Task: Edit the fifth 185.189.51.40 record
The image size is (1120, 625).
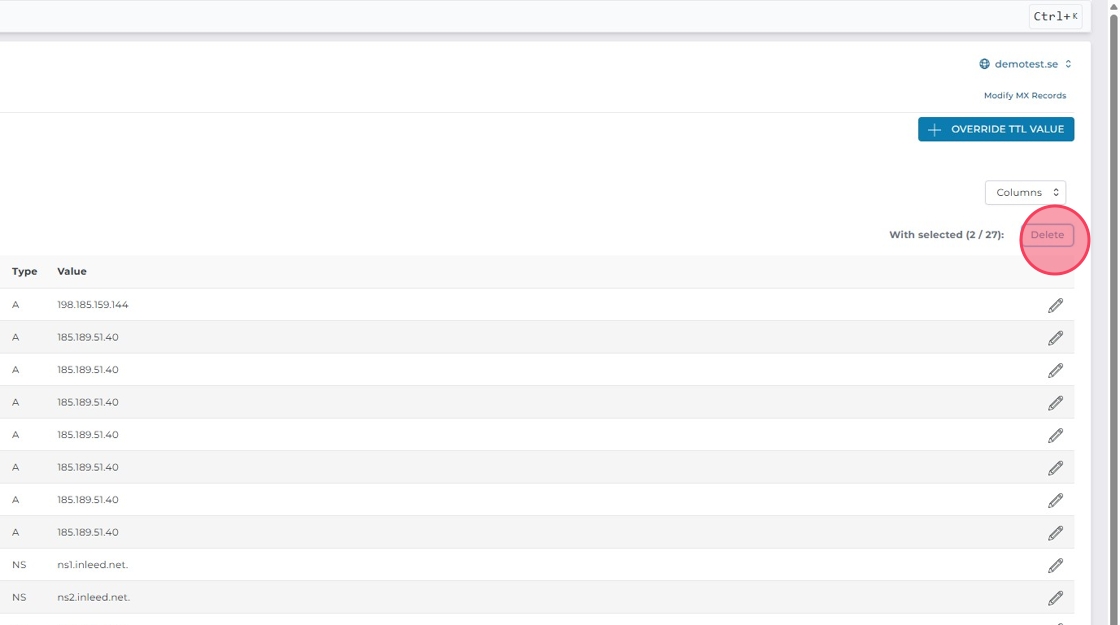Action: tap(1055, 468)
